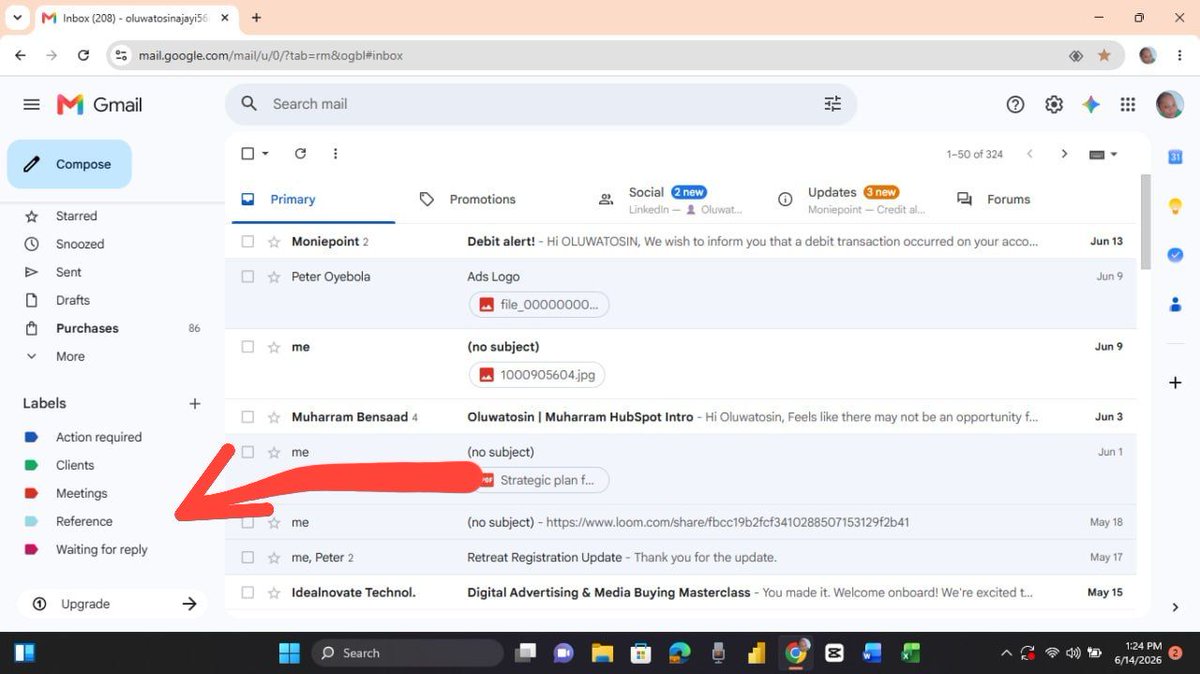The width and height of the screenshot is (1200, 674).
Task: Open the Sent folder
Action: click(69, 272)
